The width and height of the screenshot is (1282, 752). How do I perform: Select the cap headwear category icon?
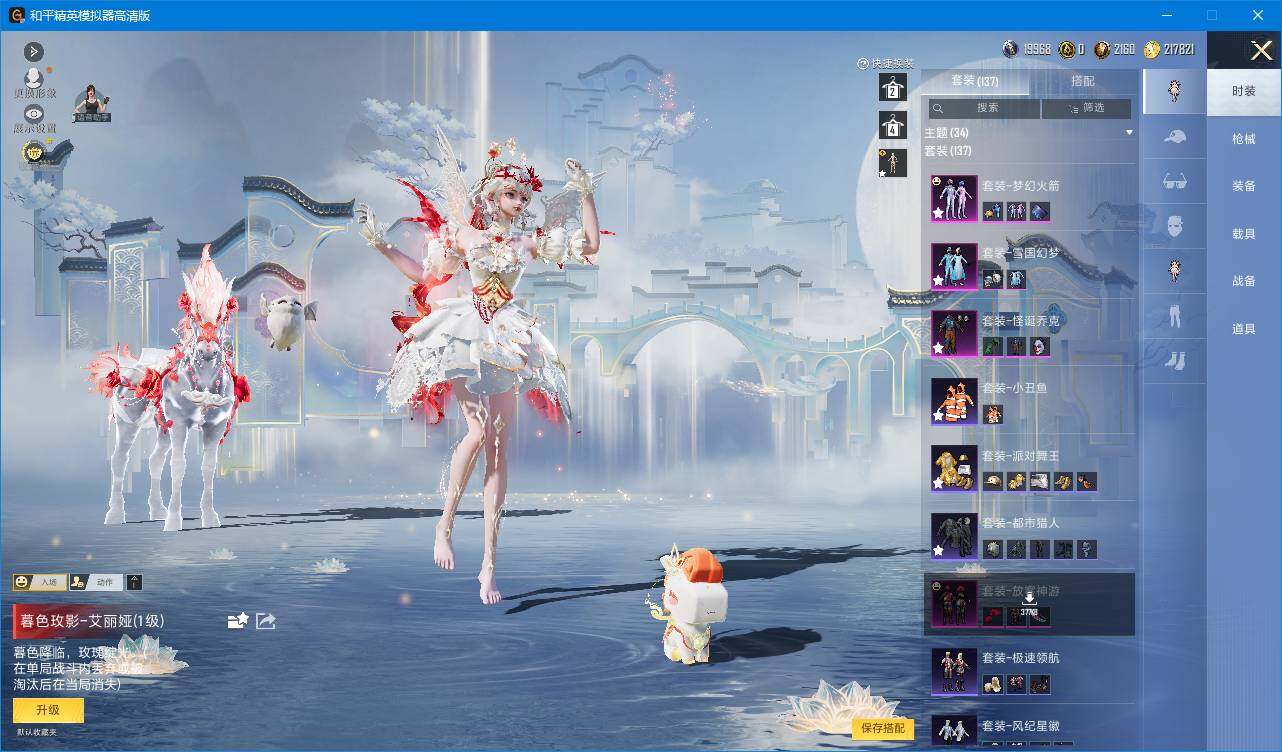[1174, 137]
